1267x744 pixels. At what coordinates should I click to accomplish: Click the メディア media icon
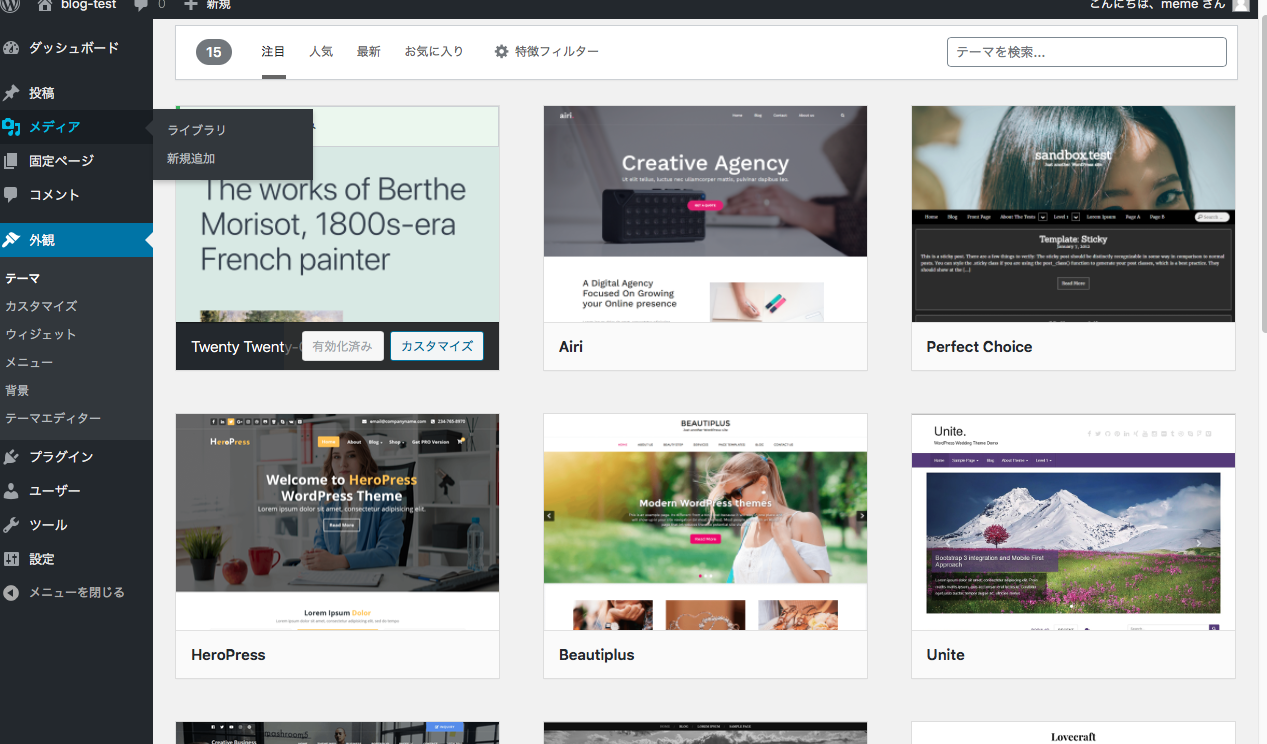pyautogui.click(x=11, y=127)
